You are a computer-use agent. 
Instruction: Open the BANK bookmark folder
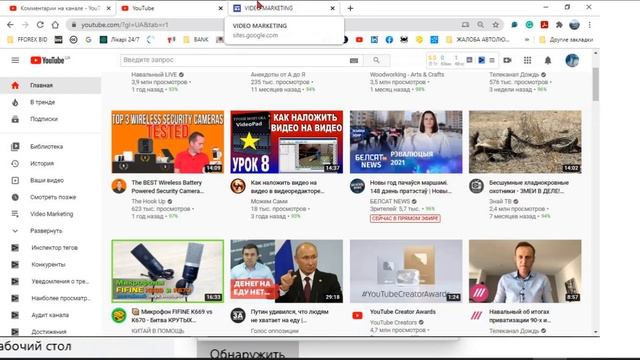click(196, 40)
